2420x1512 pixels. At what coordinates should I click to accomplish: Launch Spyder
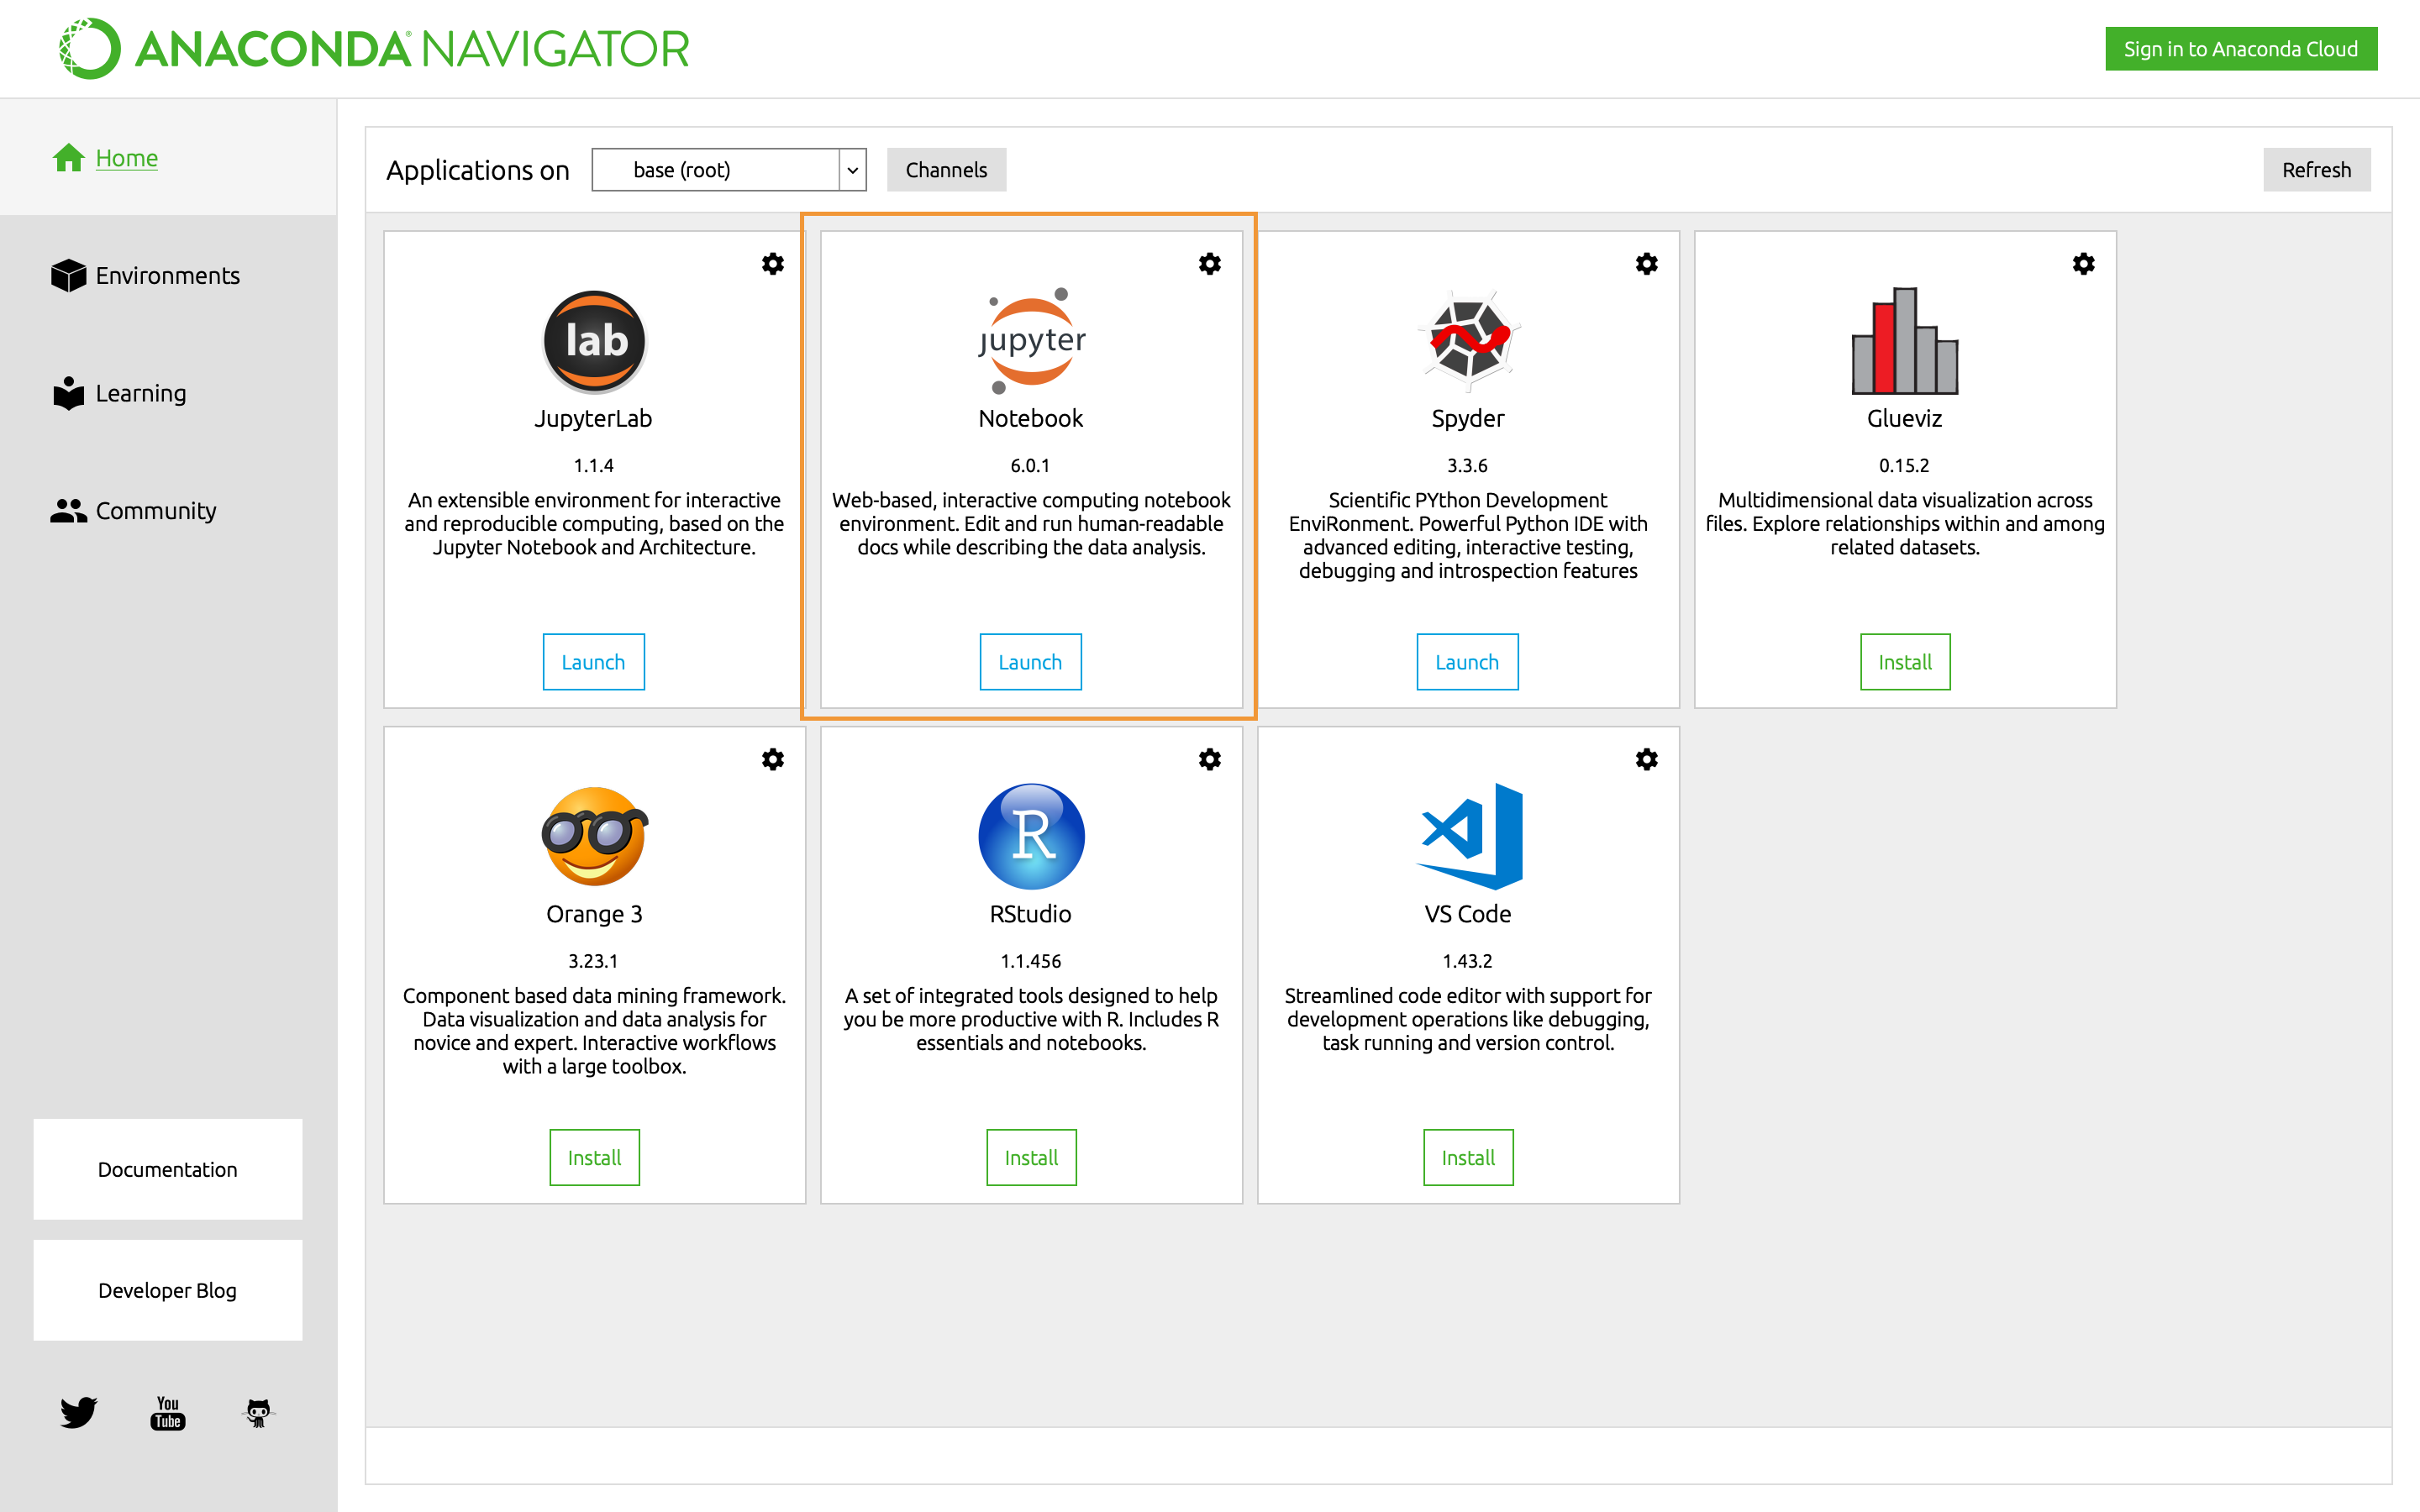(1467, 662)
